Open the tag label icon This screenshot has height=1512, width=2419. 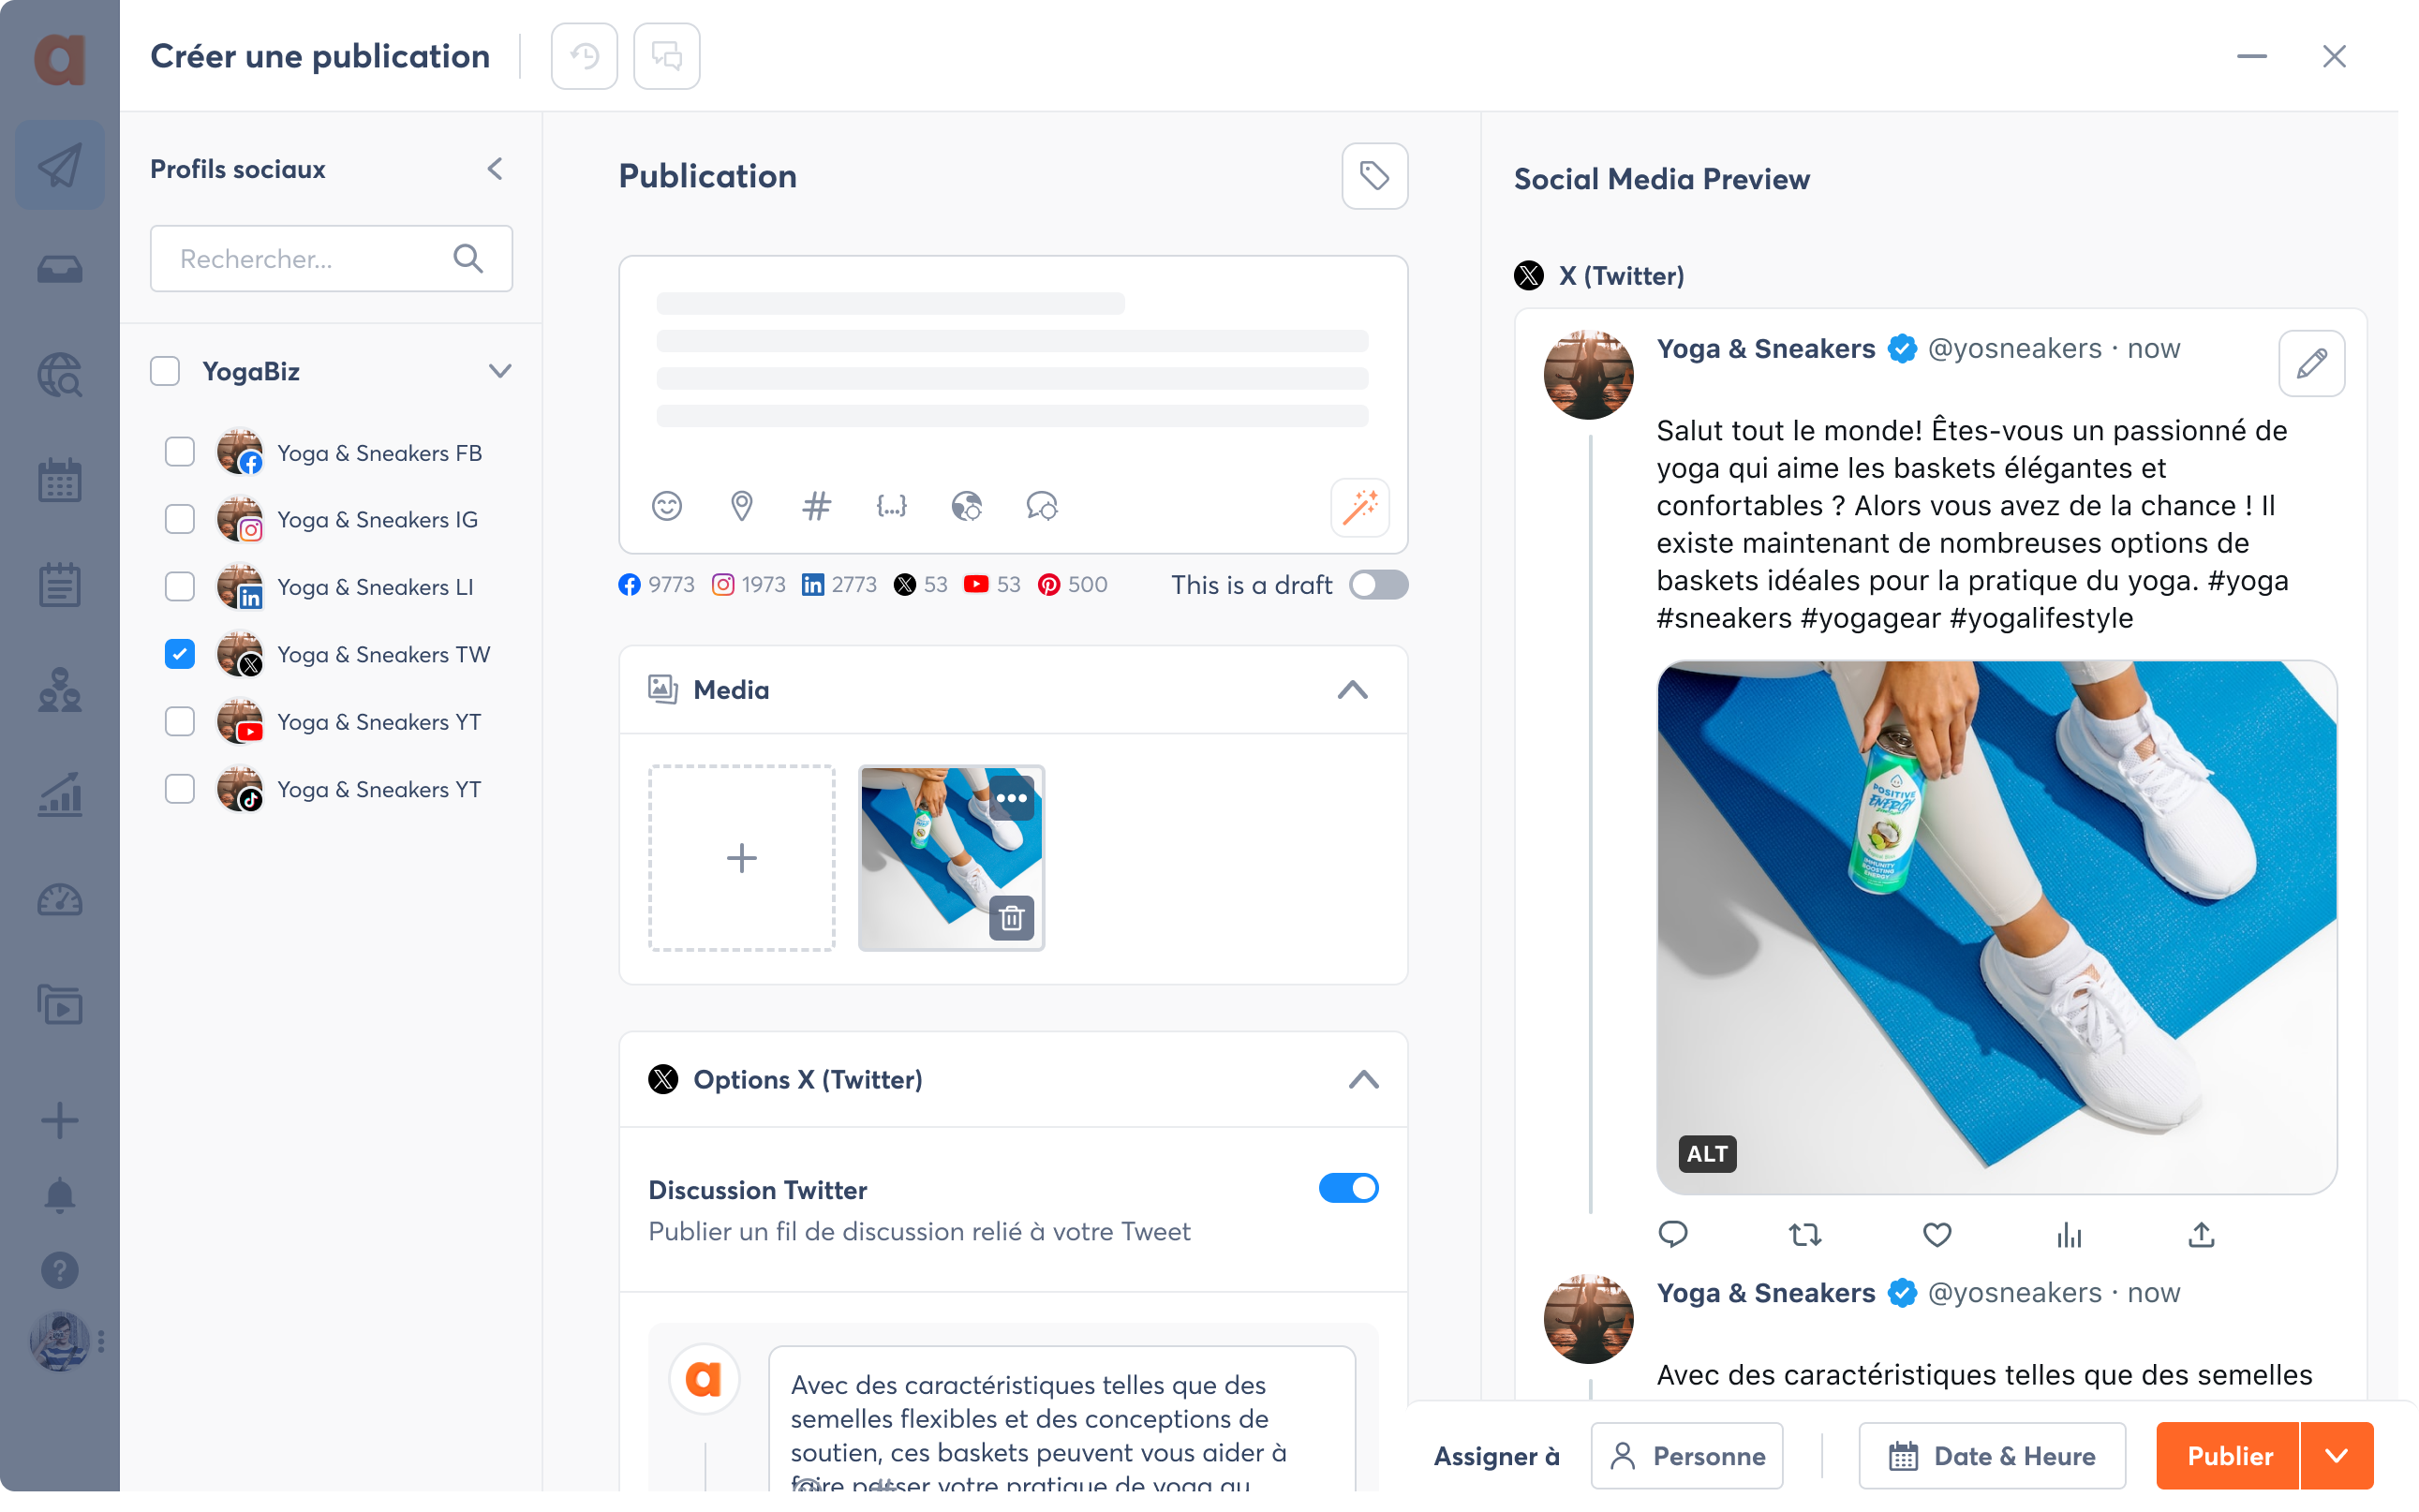(1374, 176)
